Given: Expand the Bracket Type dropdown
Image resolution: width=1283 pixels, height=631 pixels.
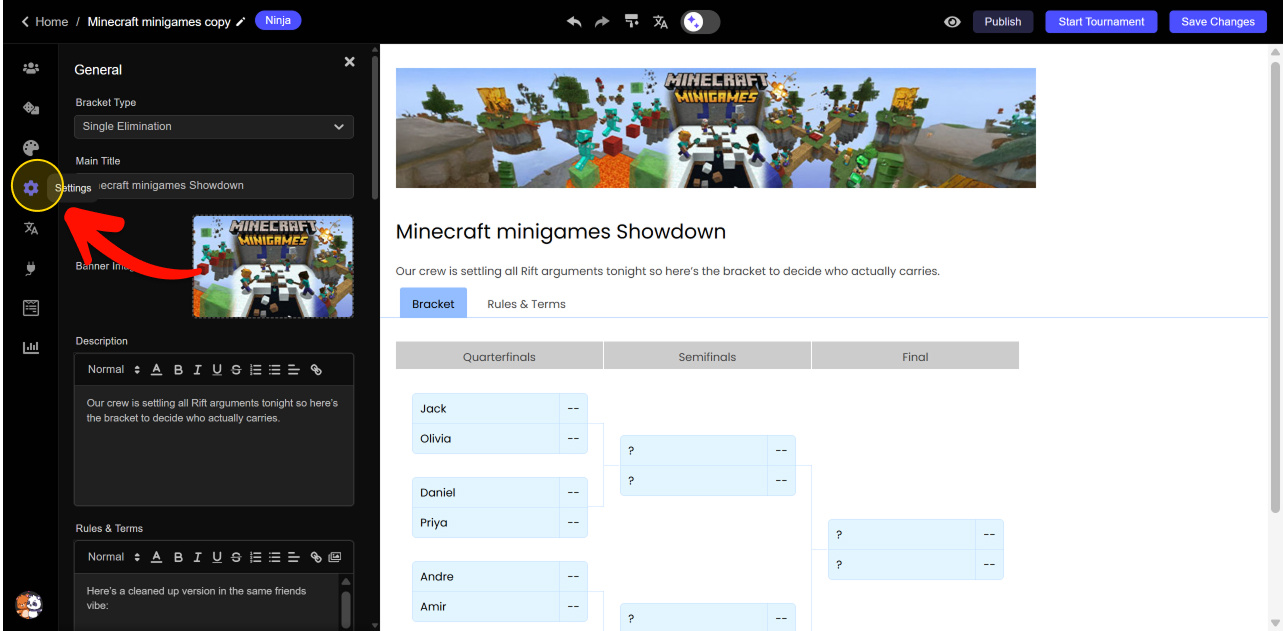Looking at the screenshot, I should pyautogui.click(x=214, y=127).
